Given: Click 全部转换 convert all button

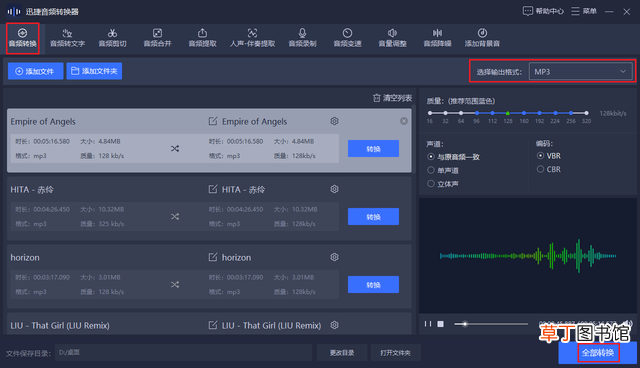Looking at the screenshot, I should [598, 352].
